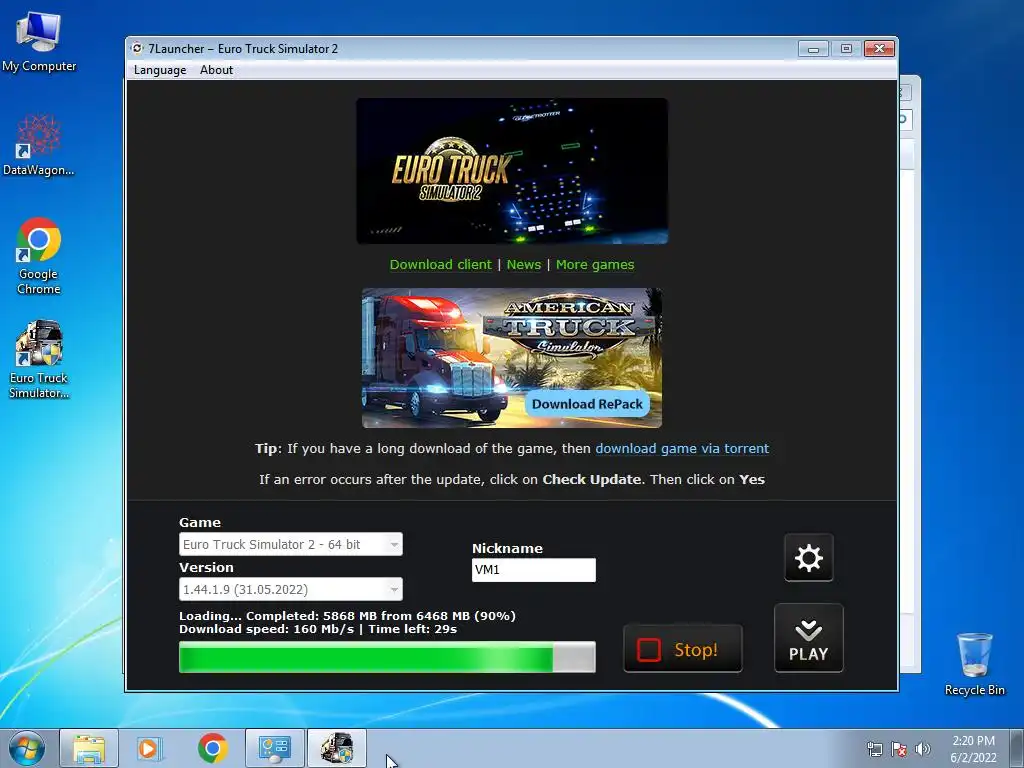Screen dimensions: 1024x768
Task: Open the About menu
Action: [216, 70]
